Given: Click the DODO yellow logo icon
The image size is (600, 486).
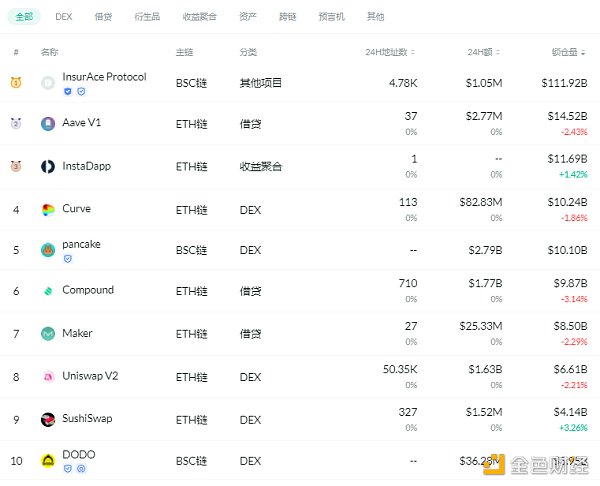Looking at the screenshot, I should click(47, 460).
